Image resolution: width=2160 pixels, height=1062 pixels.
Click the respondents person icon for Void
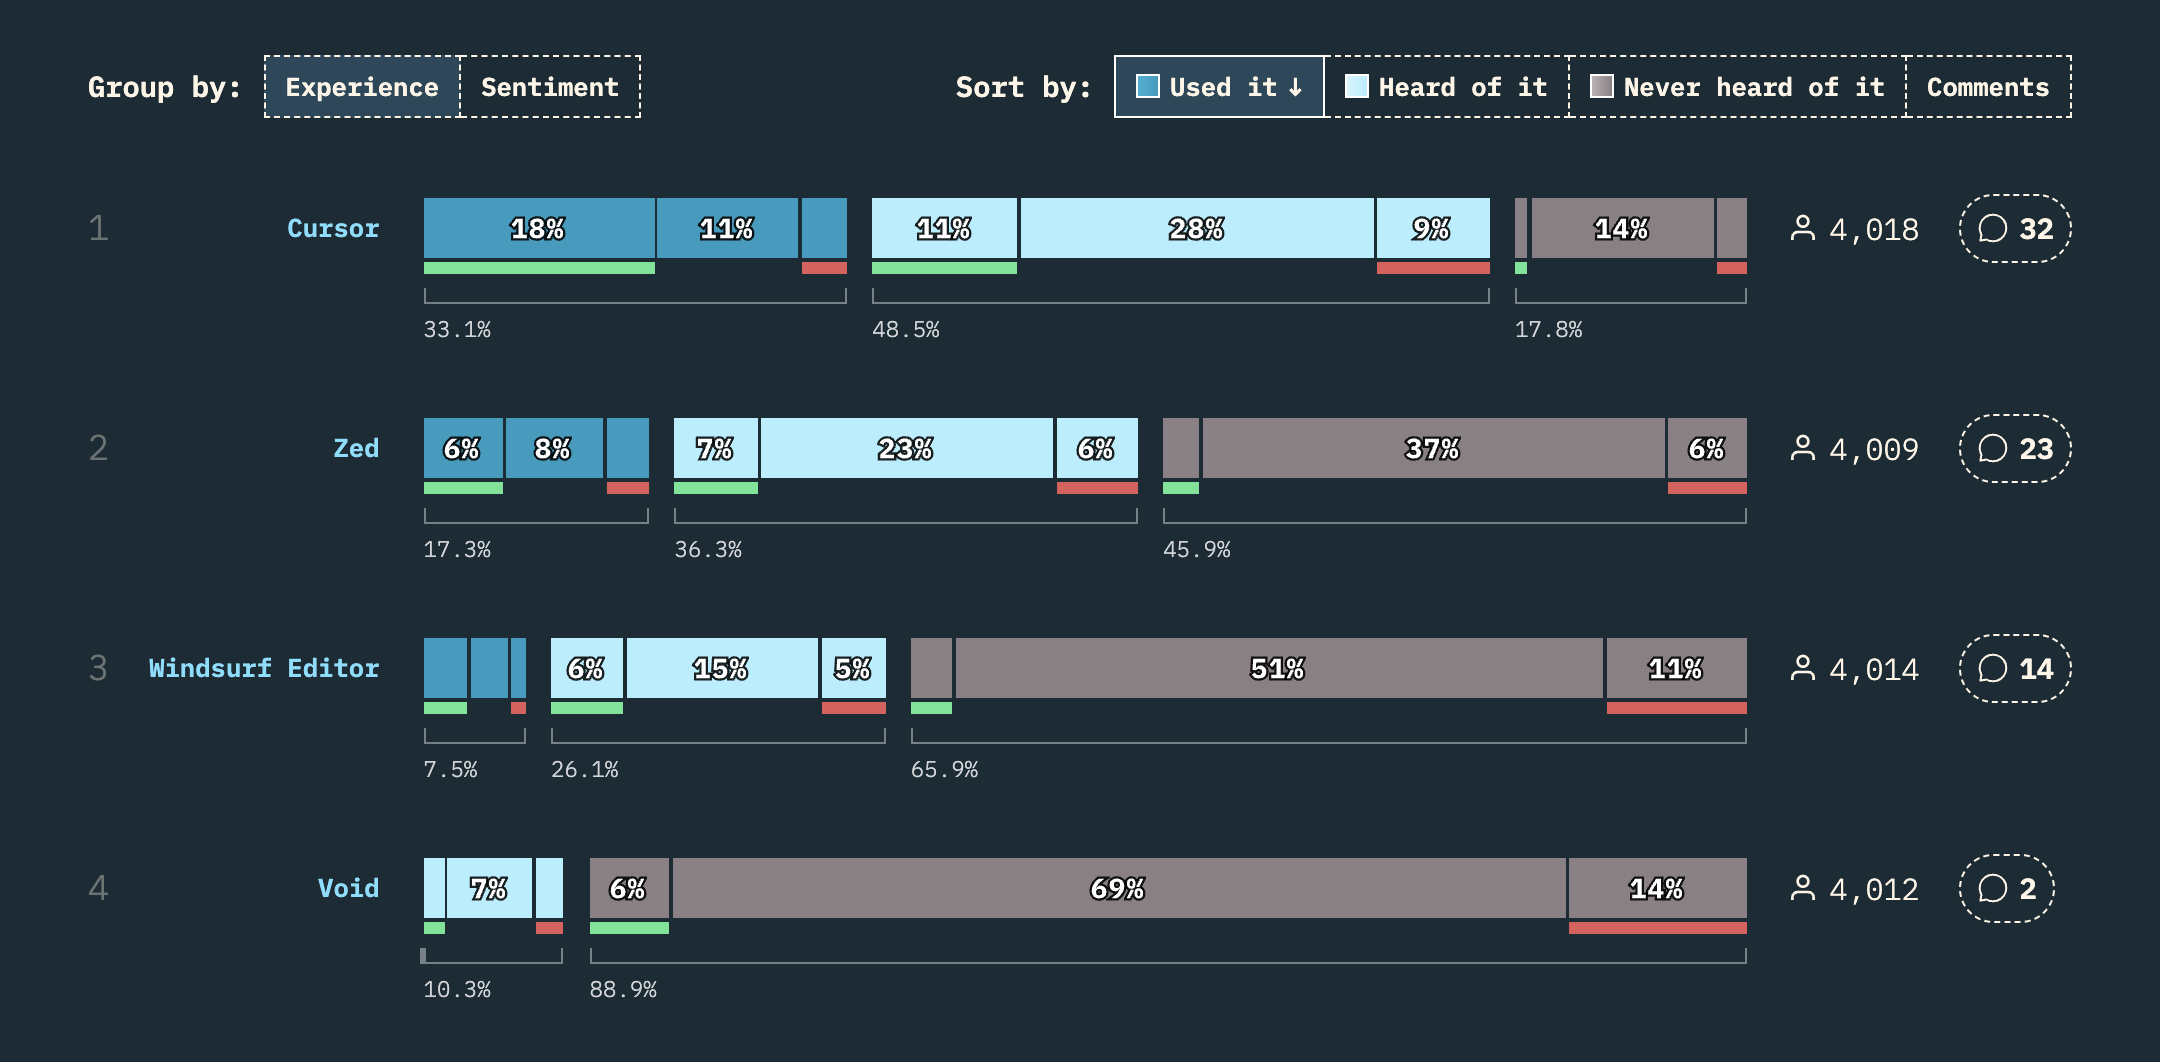coord(1803,889)
